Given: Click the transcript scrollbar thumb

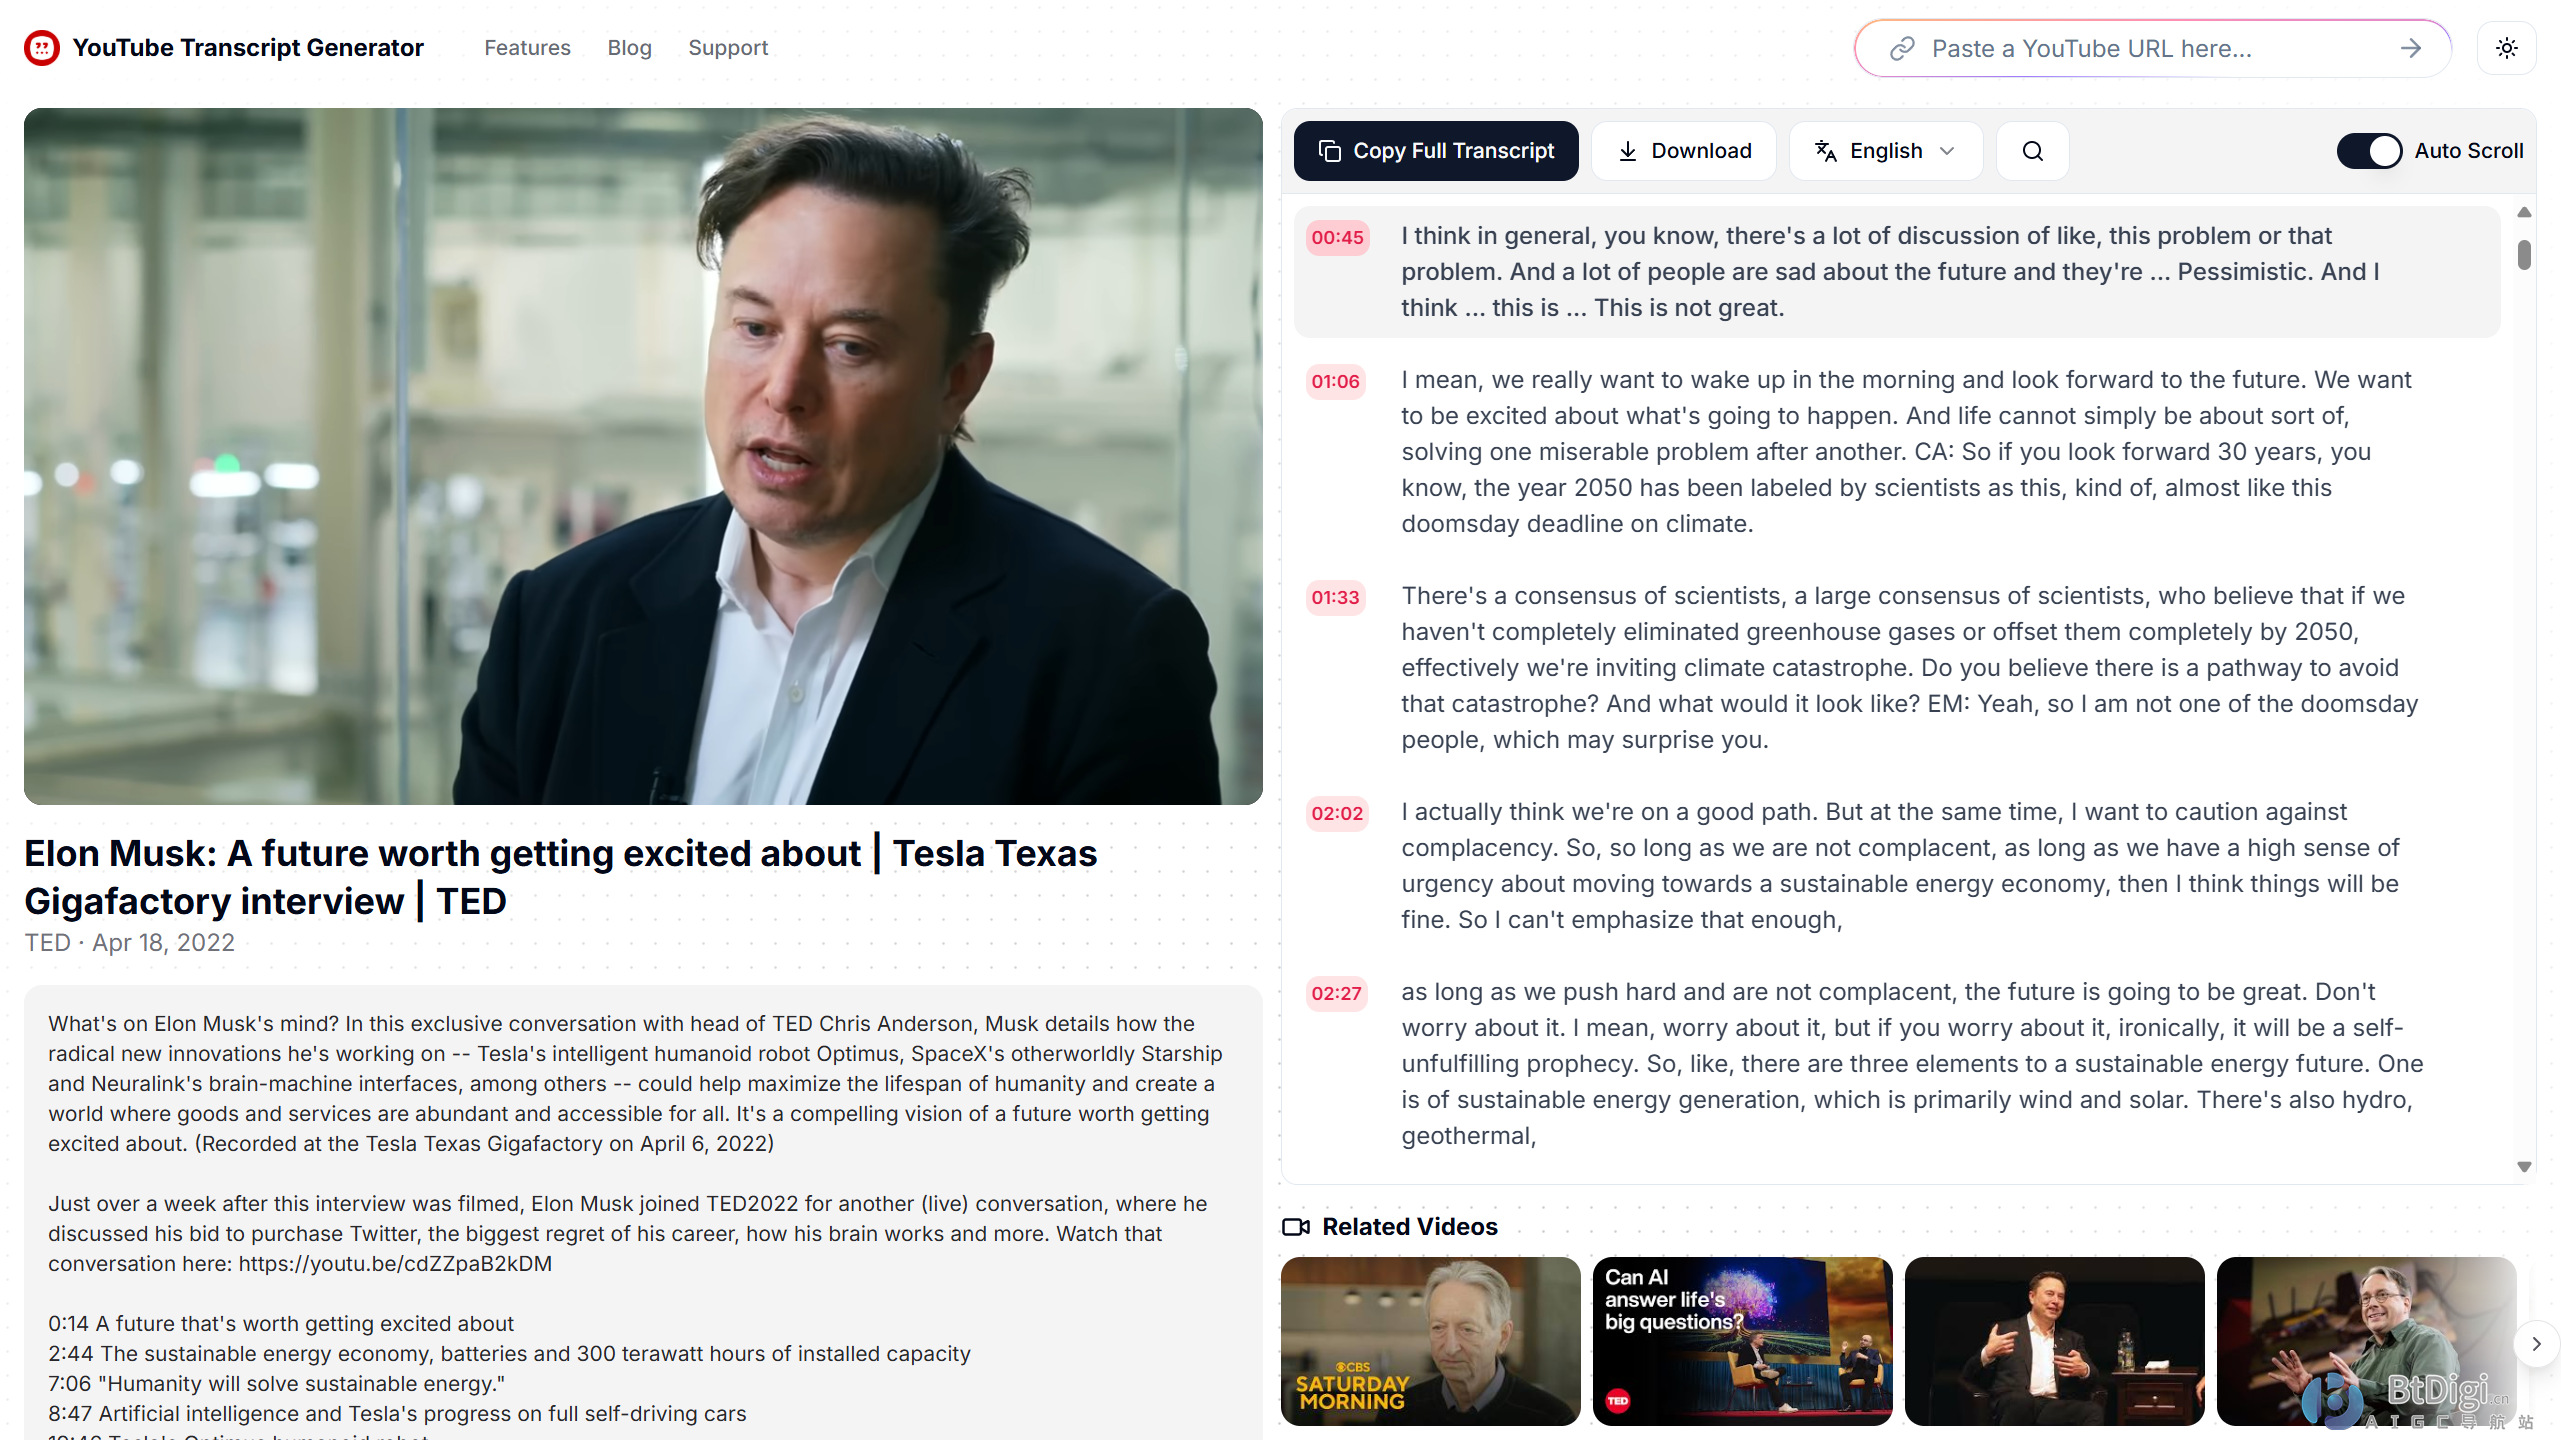Looking at the screenshot, I should [x=2524, y=254].
